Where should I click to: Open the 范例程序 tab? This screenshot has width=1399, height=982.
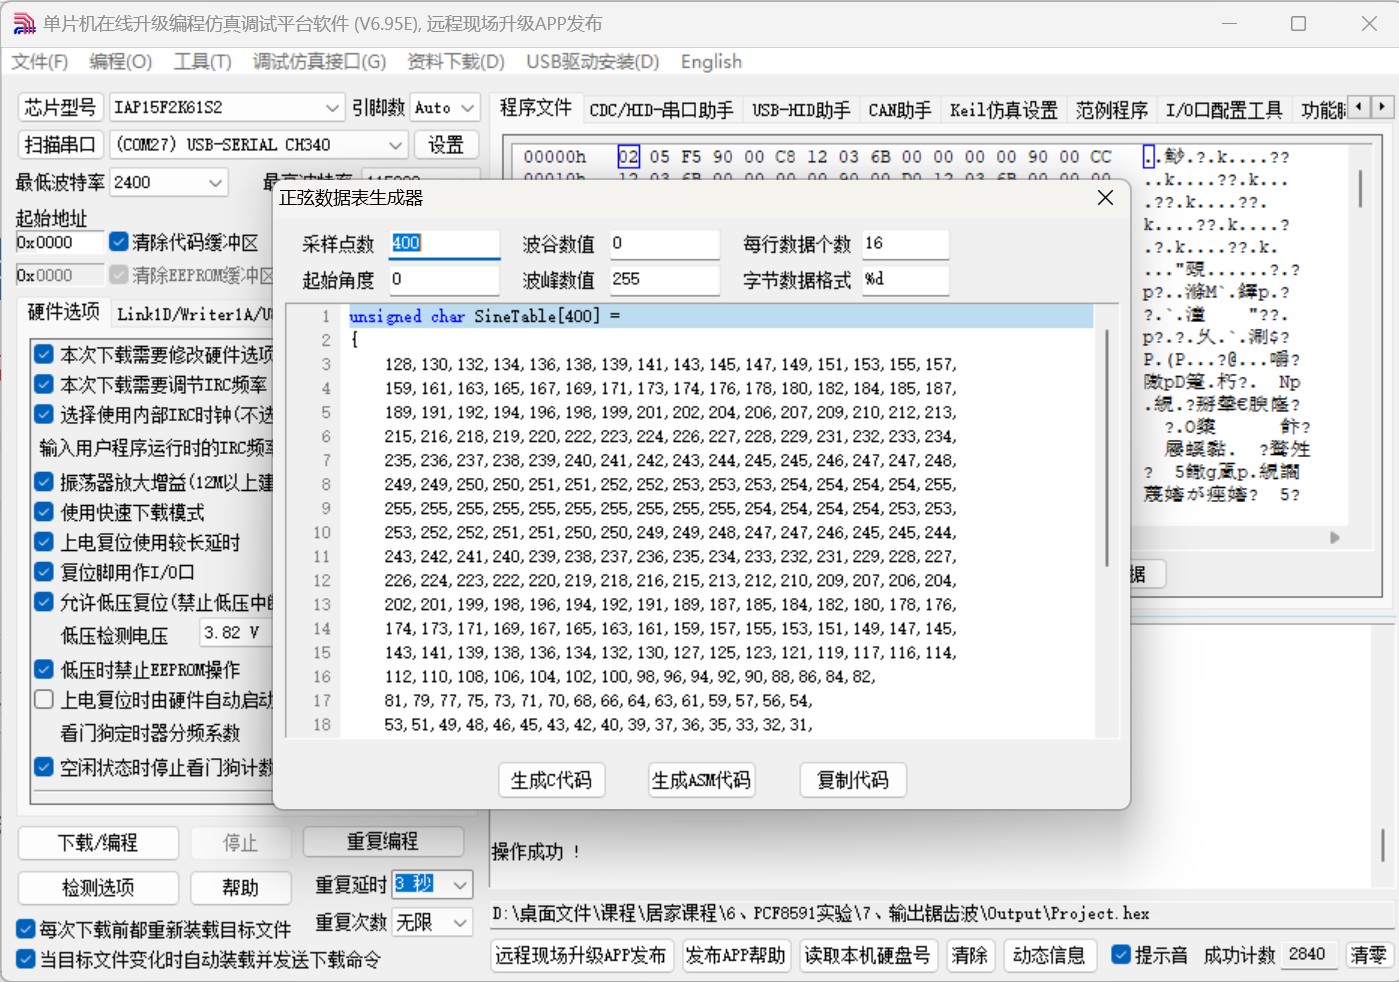[1111, 110]
